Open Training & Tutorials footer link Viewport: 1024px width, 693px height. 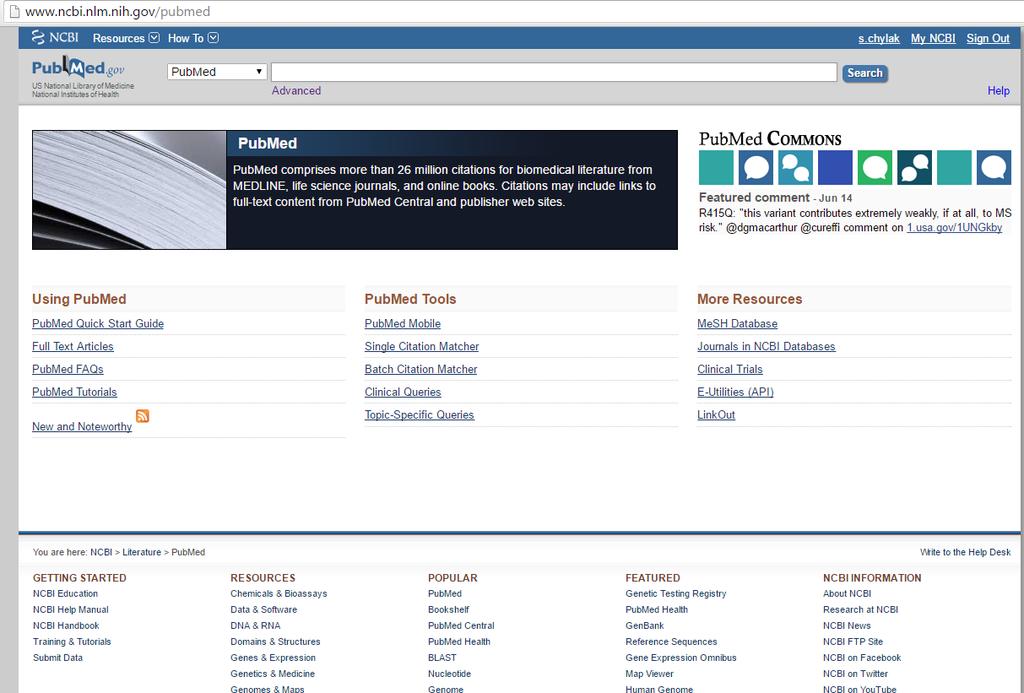72,641
